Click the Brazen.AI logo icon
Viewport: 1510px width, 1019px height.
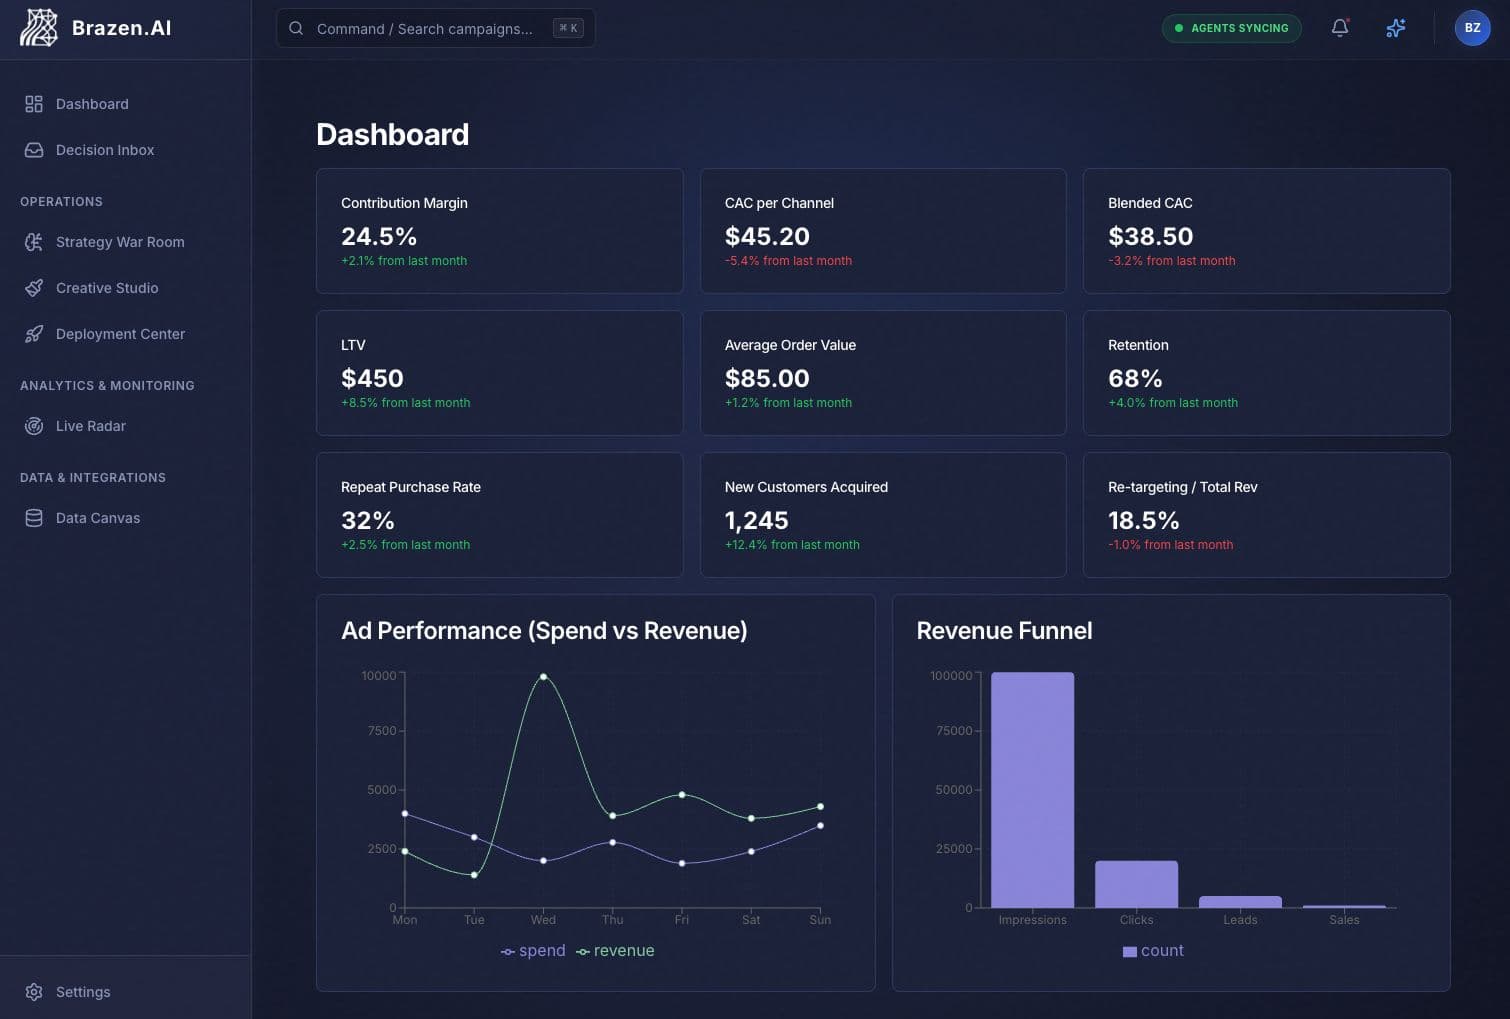pyautogui.click(x=39, y=28)
